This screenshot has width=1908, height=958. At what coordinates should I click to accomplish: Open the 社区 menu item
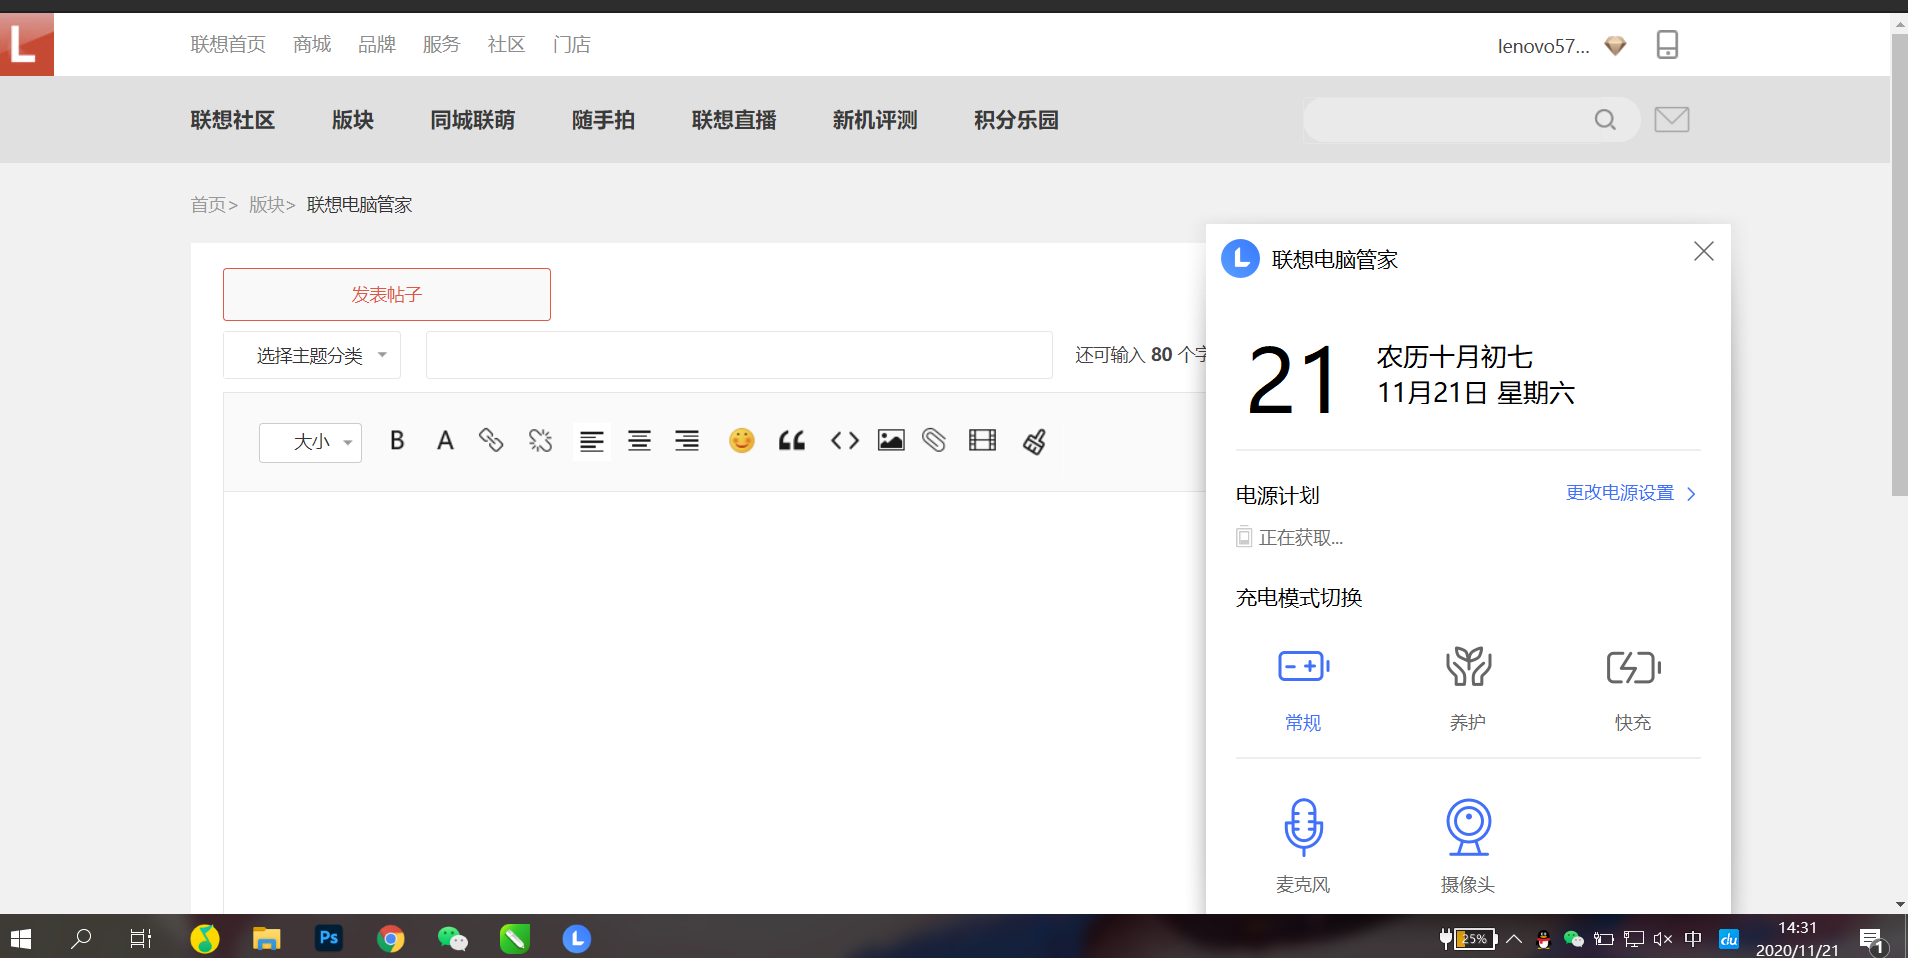[506, 44]
